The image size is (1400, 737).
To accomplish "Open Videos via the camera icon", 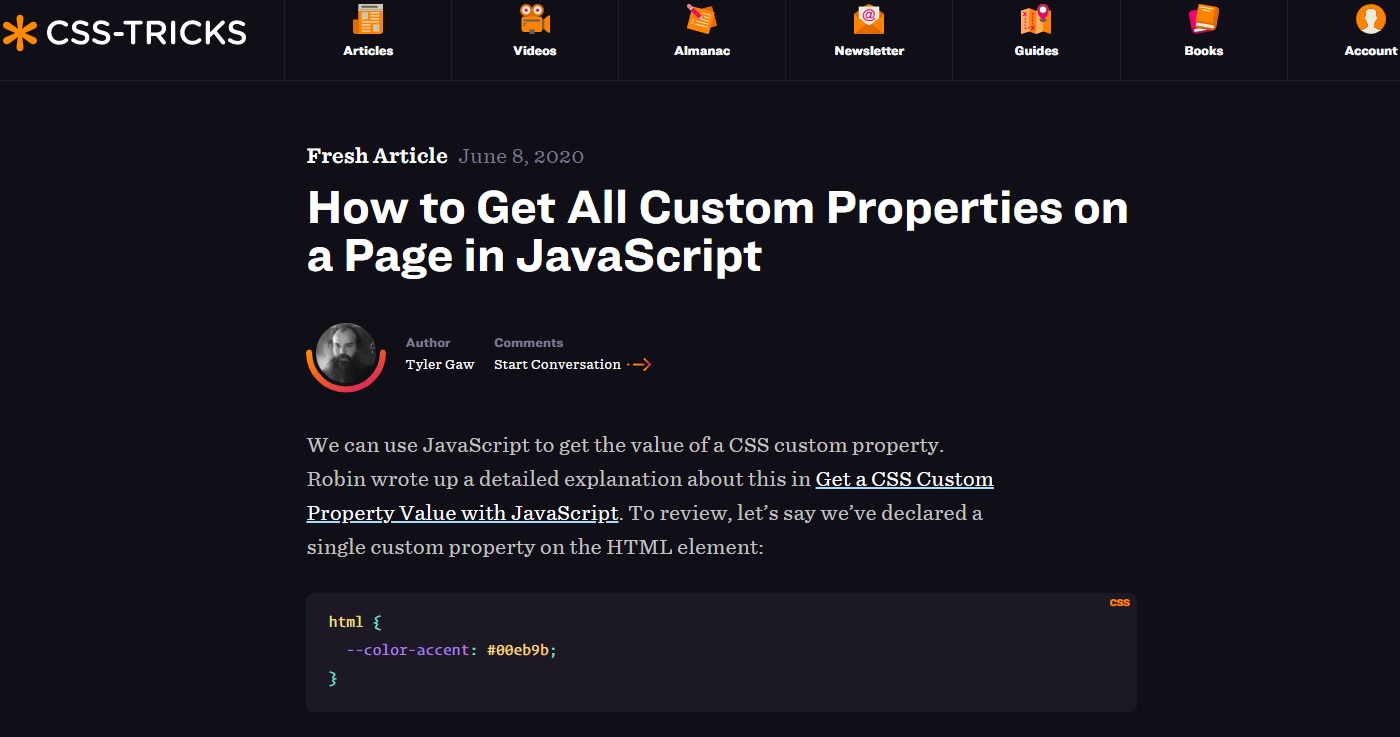I will (x=534, y=19).
